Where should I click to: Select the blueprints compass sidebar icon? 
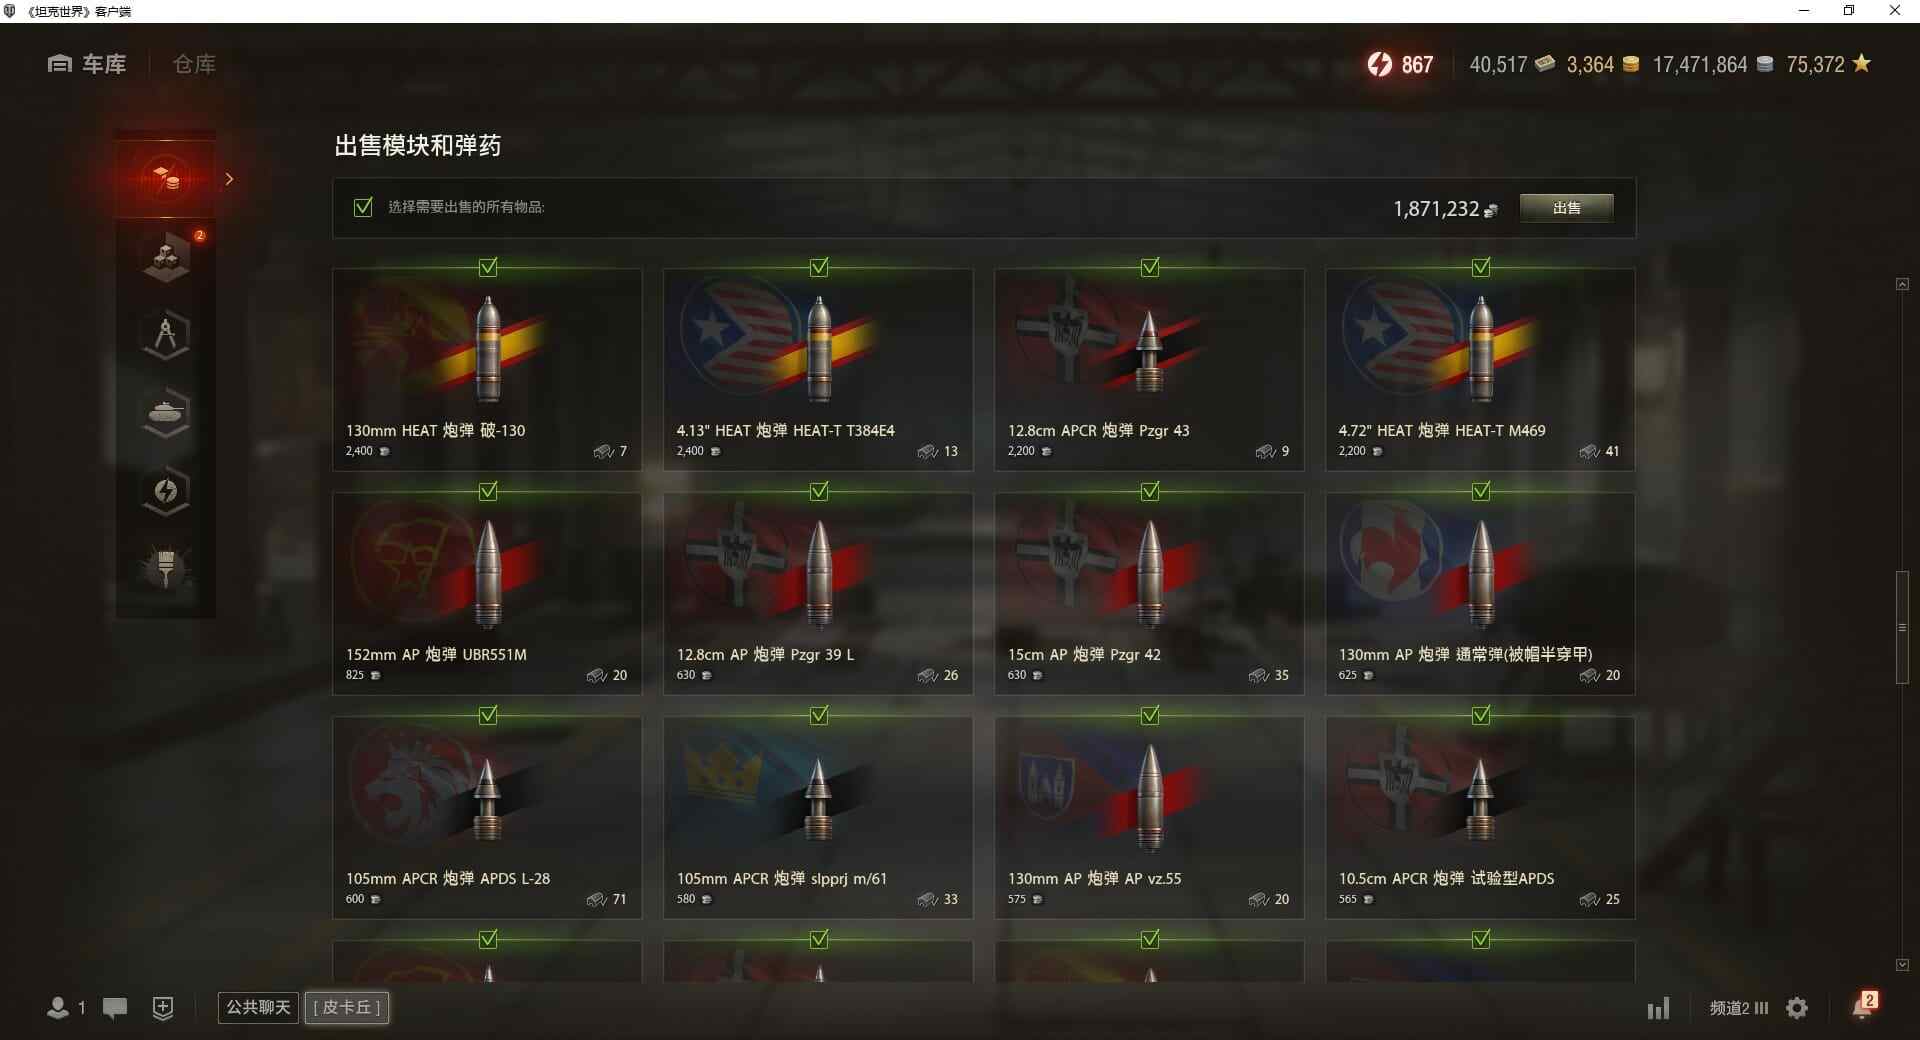pos(166,335)
